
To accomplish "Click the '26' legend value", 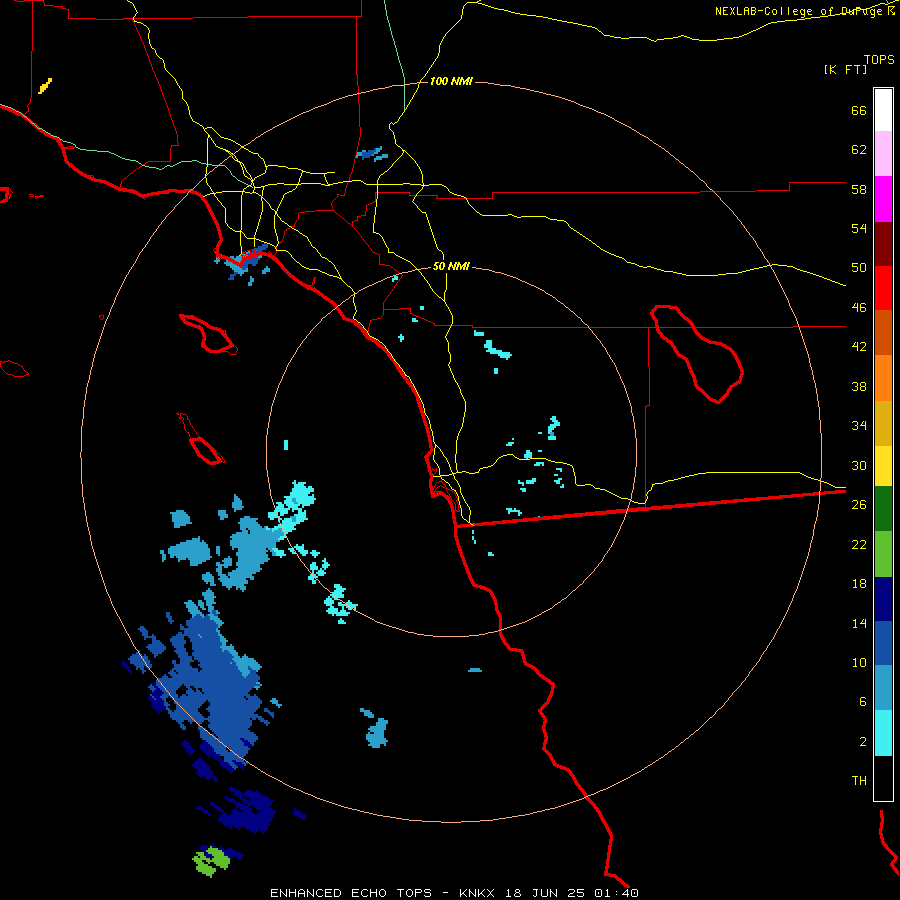I will pyautogui.click(x=859, y=505).
